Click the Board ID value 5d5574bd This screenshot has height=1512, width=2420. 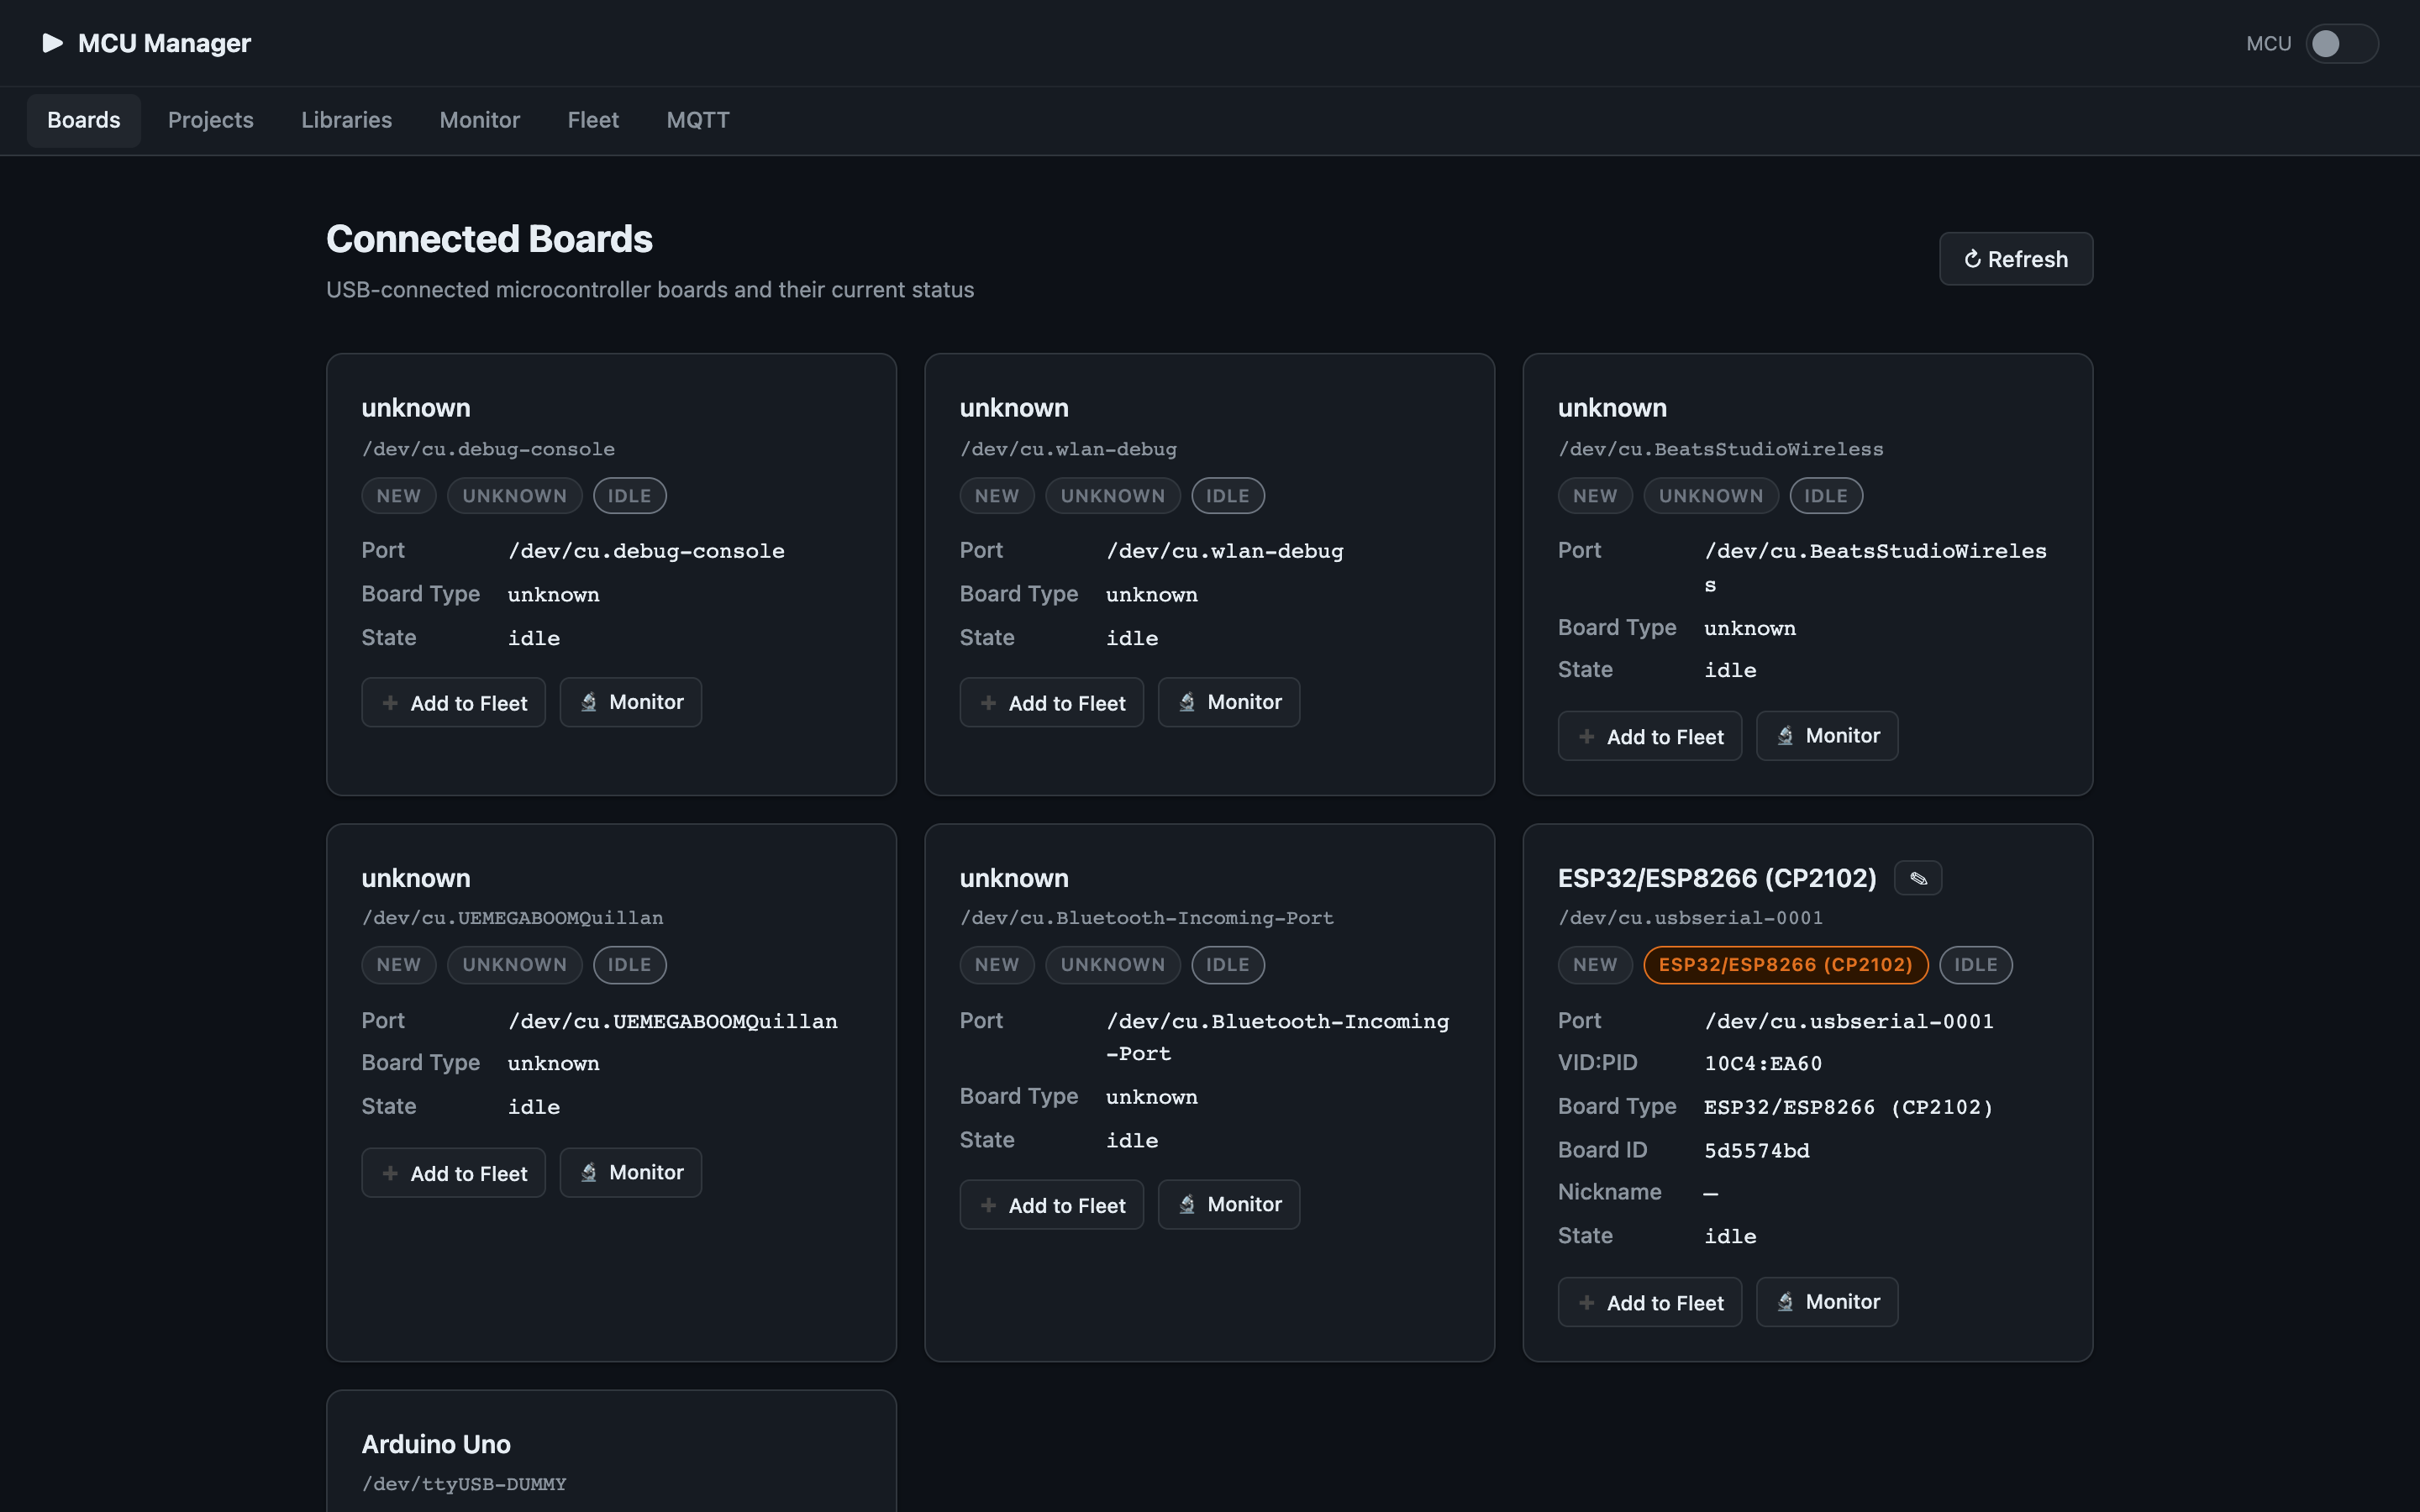1757,1151
